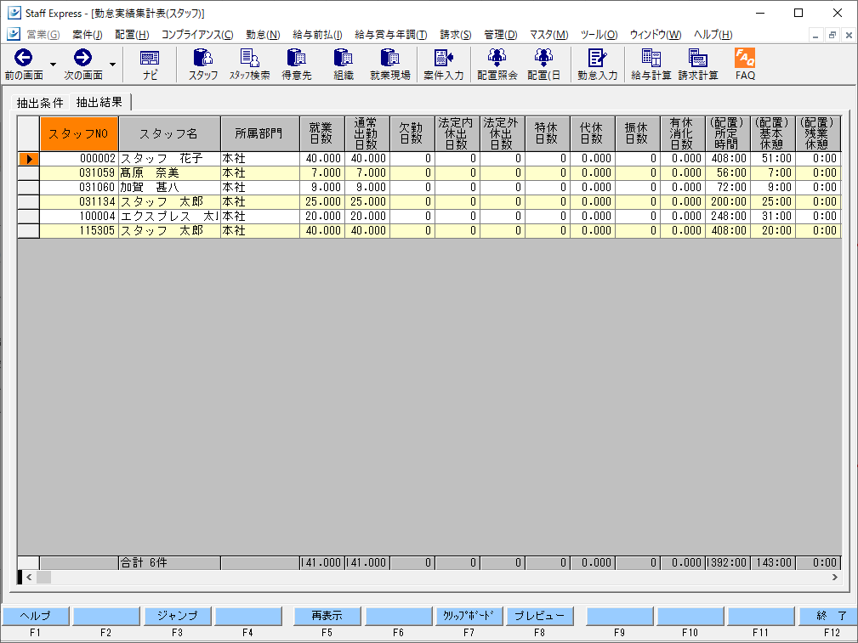Go back with the 前の画面 arrow icon
The image size is (858, 643).
(23, 58)
